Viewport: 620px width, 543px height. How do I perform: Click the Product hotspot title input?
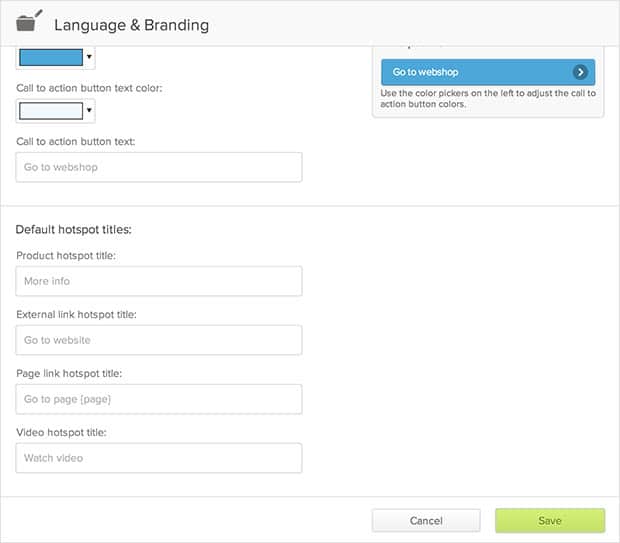(x=159, y=281)
